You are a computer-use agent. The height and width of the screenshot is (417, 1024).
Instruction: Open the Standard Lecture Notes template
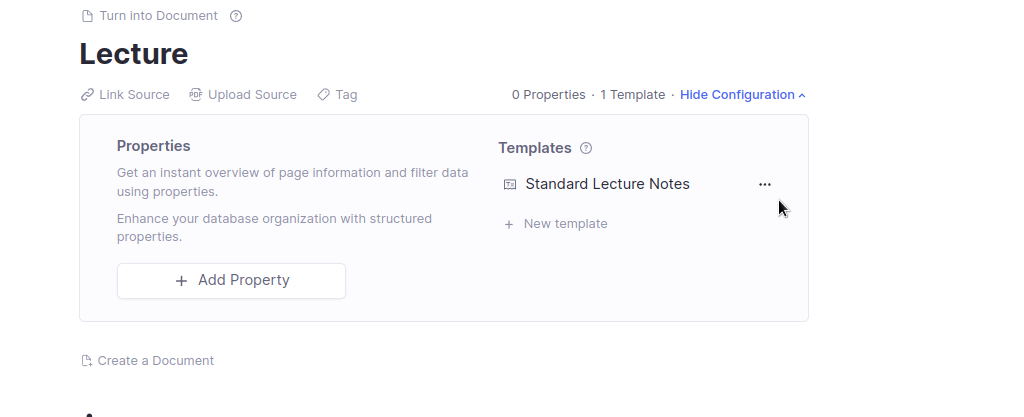coord(607,184)
